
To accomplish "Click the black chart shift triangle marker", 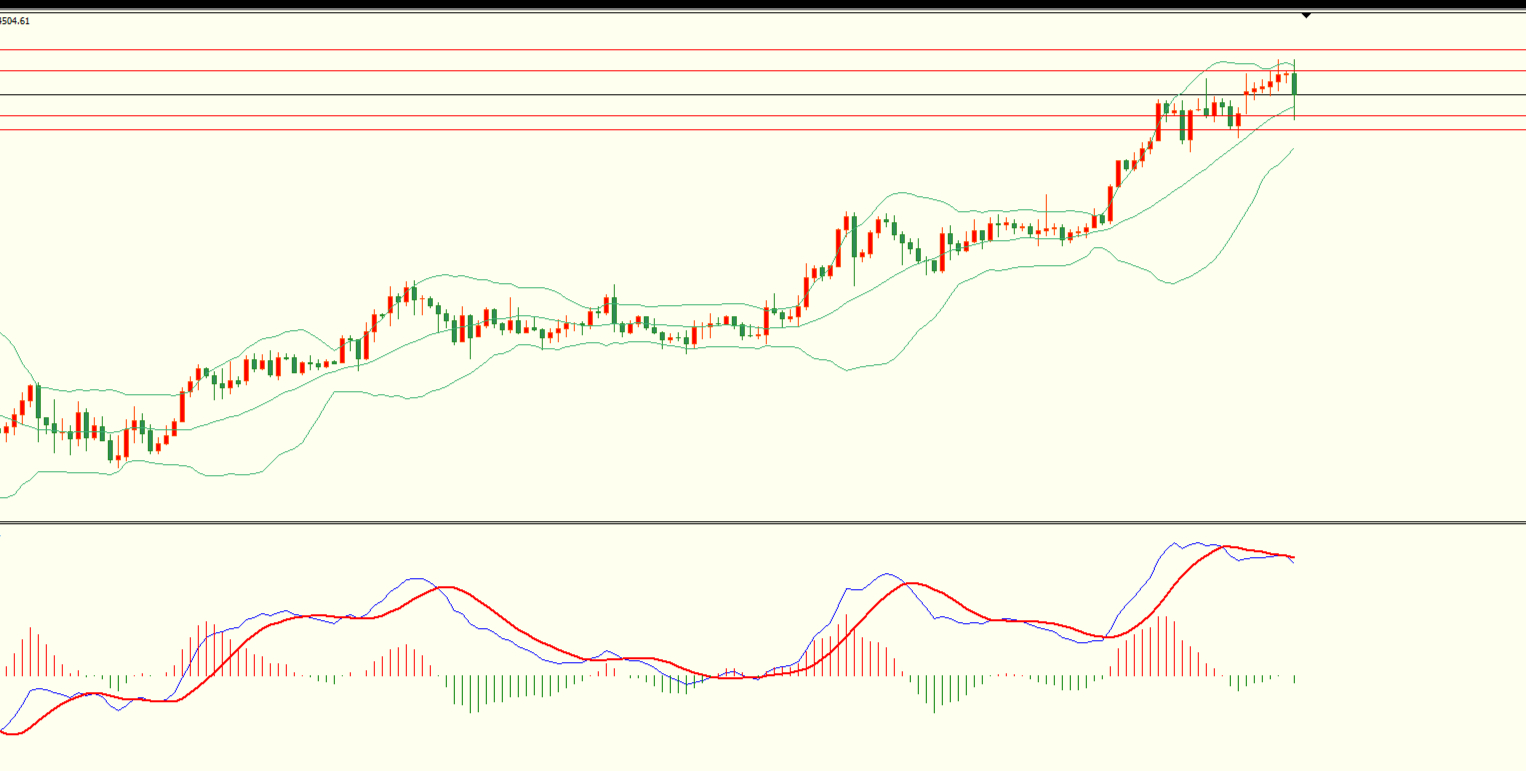I will click(x=1306, y=16).
